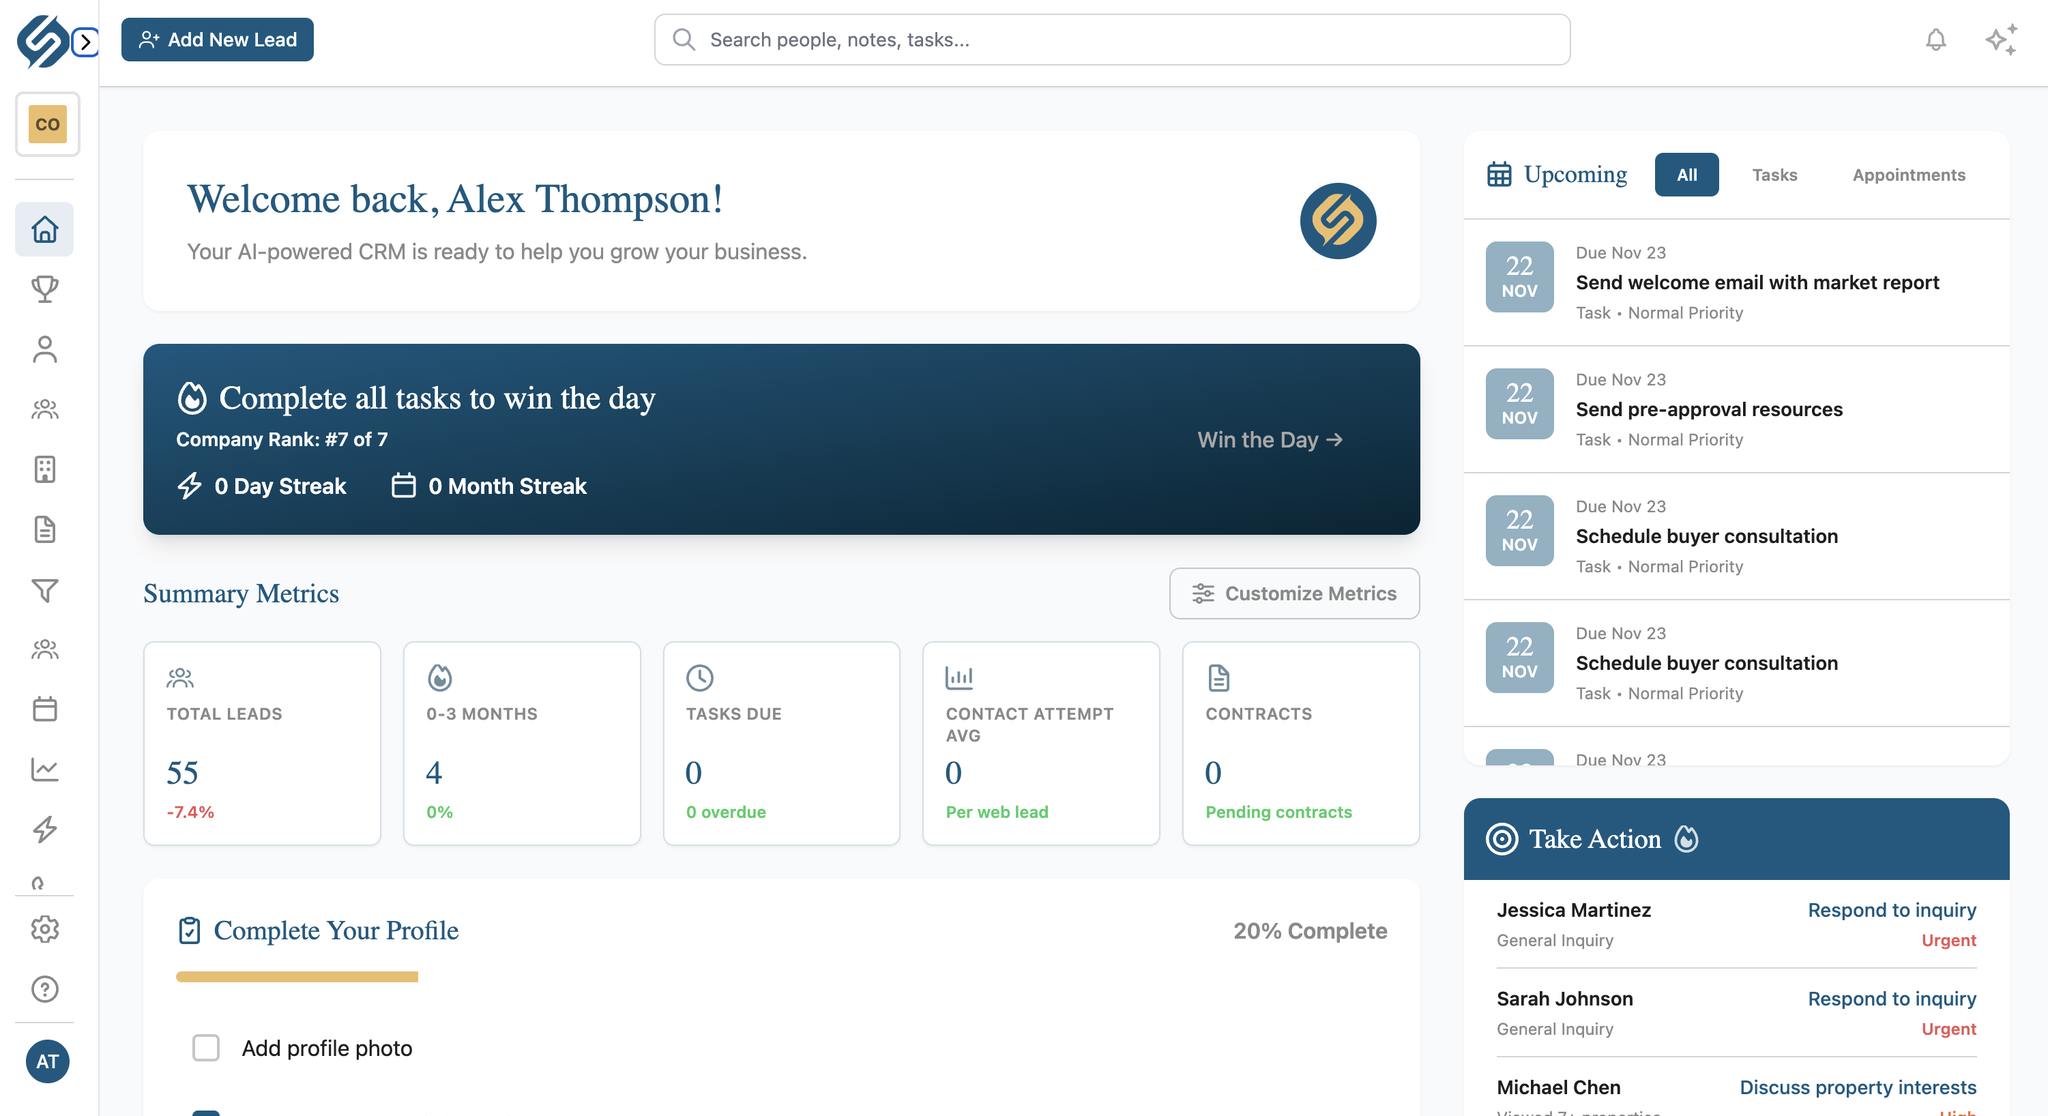The height and width of the screenshot is (1116, 2048).
Task: Click the building companies icon in sidebar
Action: (45, 469)
